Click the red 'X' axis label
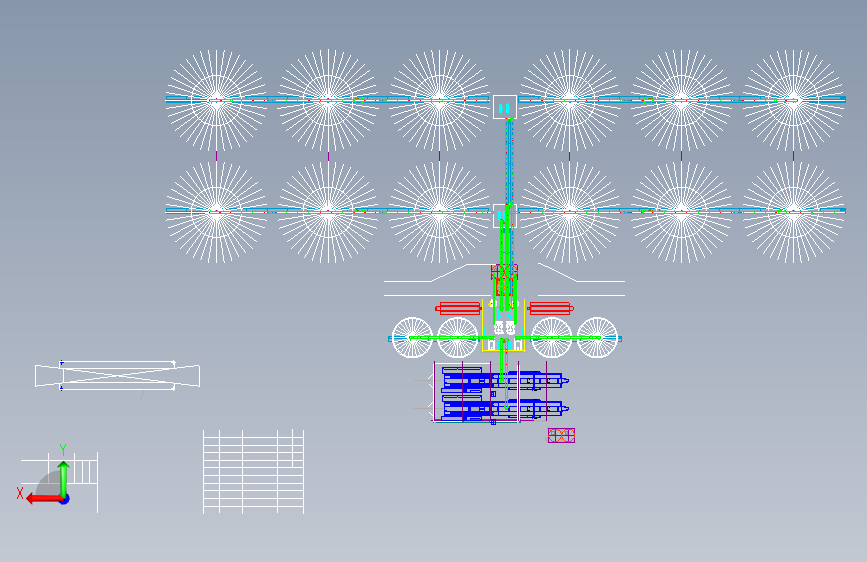 tap(20, 493)
